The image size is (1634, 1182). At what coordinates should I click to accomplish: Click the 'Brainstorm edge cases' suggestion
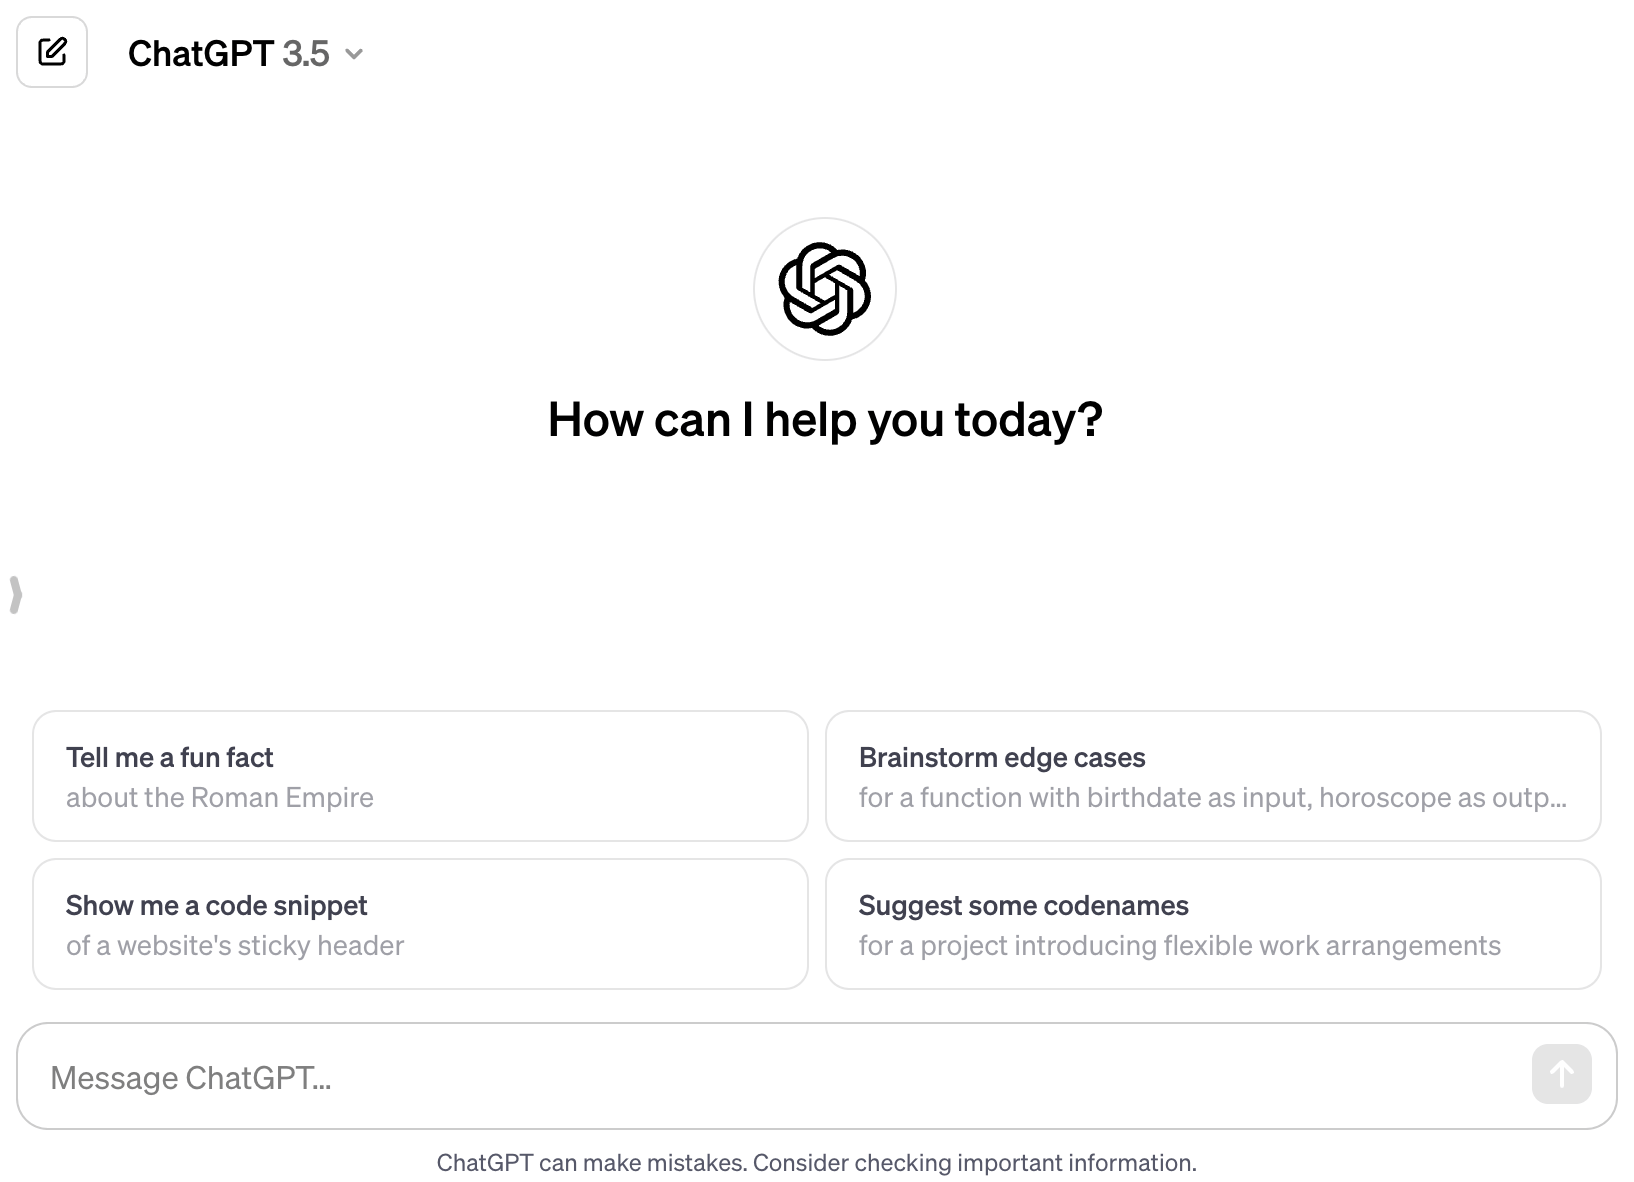click(x=1212, y=775)
